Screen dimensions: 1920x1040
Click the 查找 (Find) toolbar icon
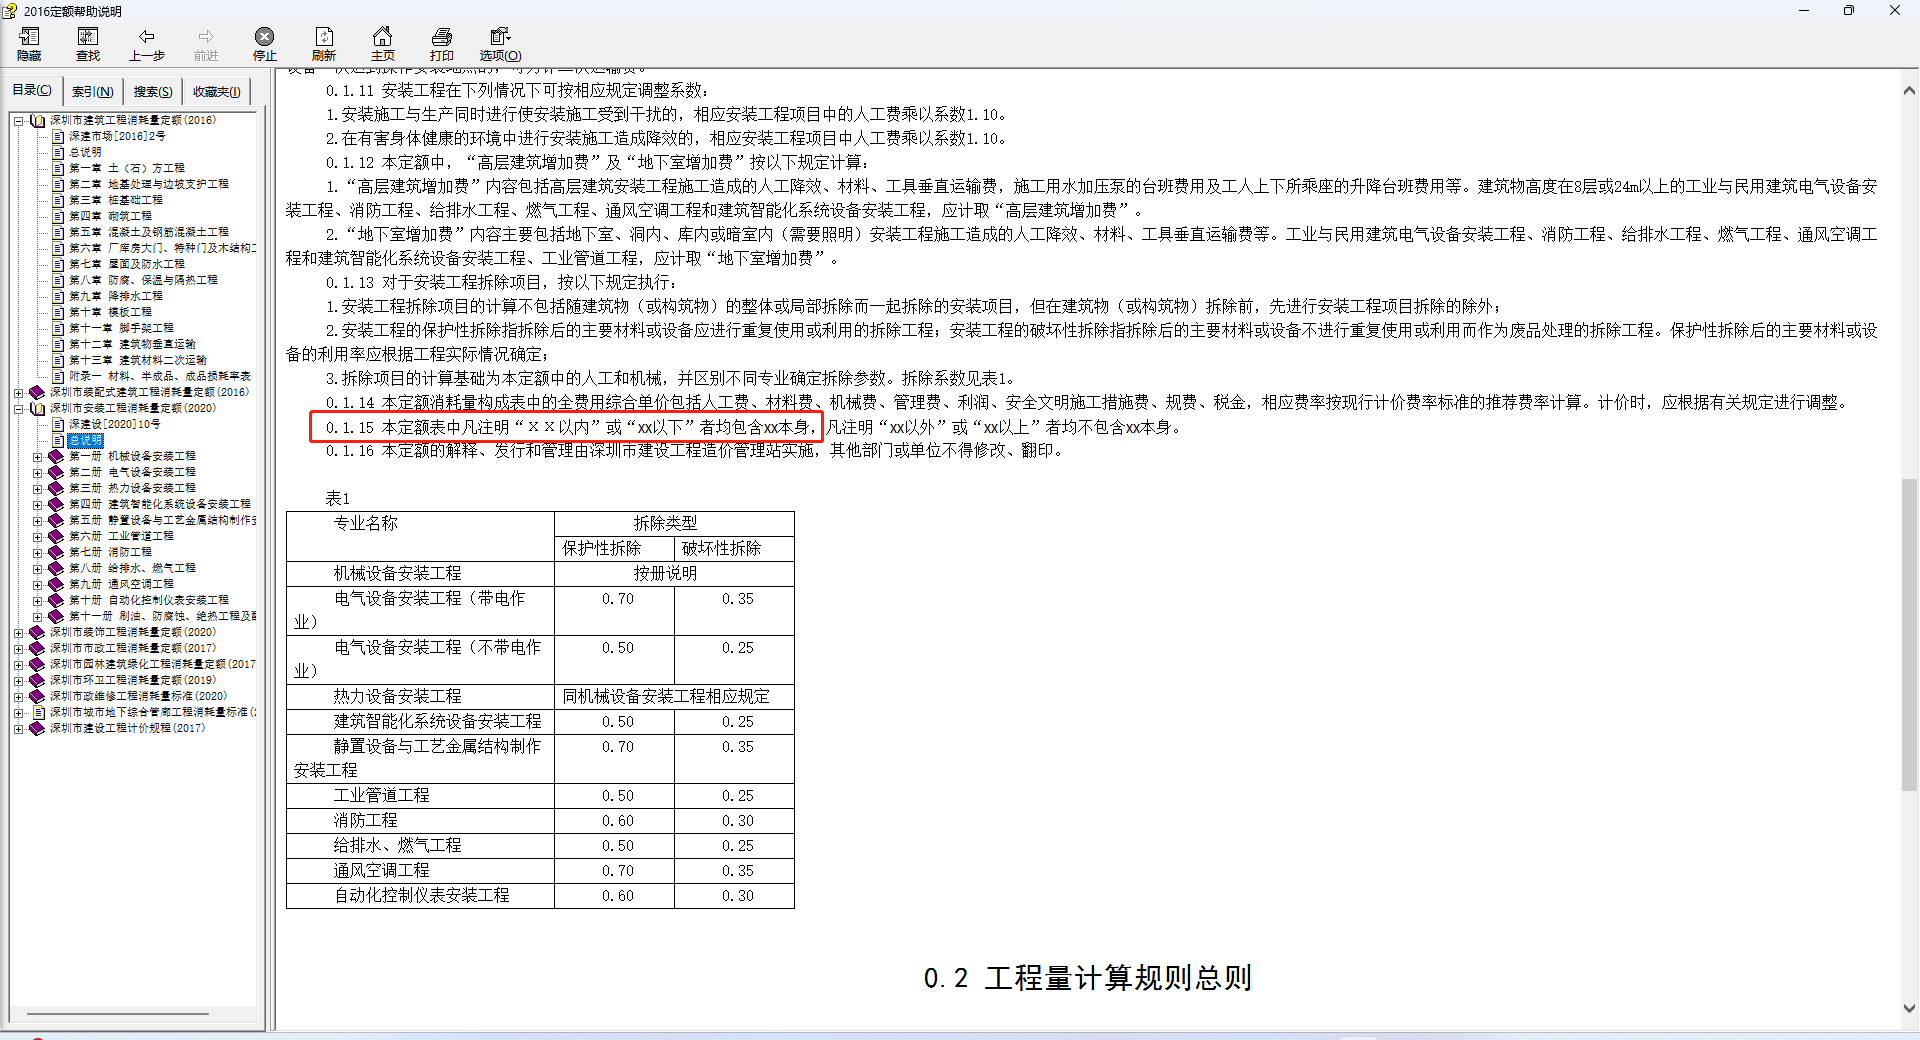[x=88, y=45]
